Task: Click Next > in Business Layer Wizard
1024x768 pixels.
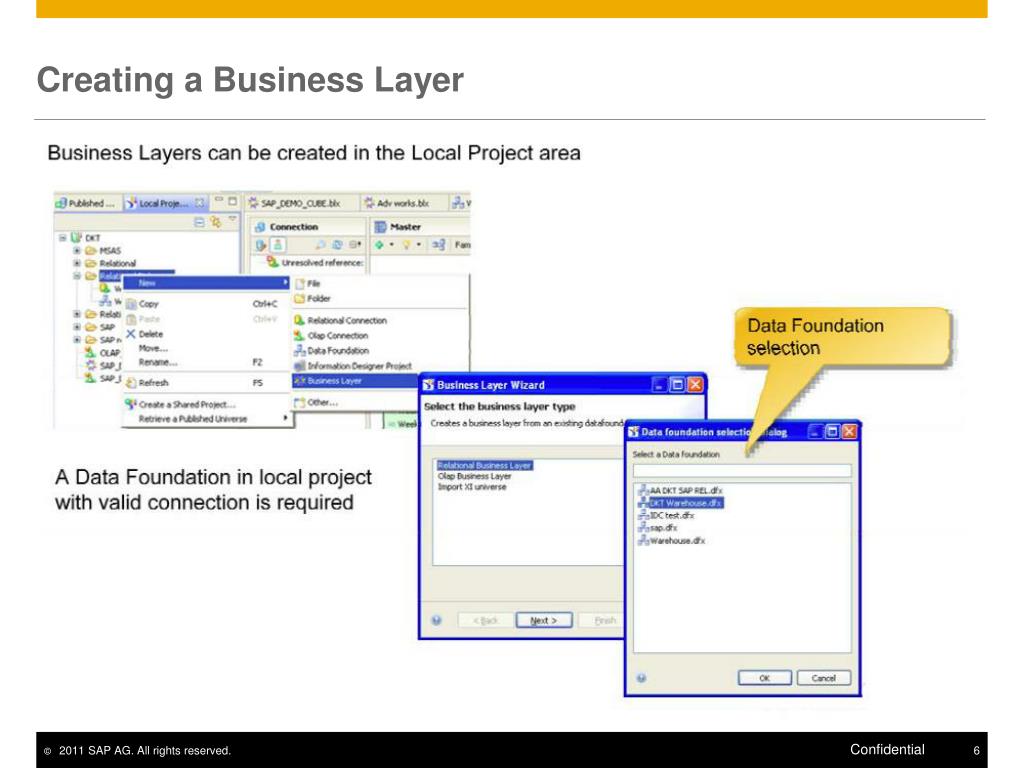Action: click(544, 620)
